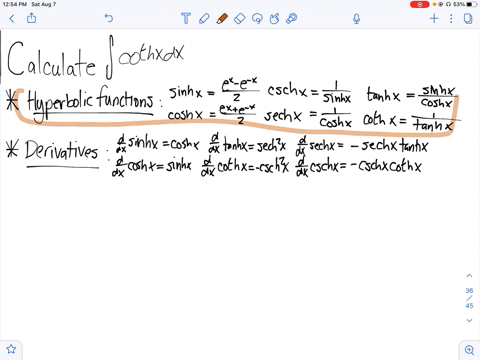Tap the d/dx cothx = -csch²x formula
The width and height of the screenshot is (480, 360).
tap(245, 167)
